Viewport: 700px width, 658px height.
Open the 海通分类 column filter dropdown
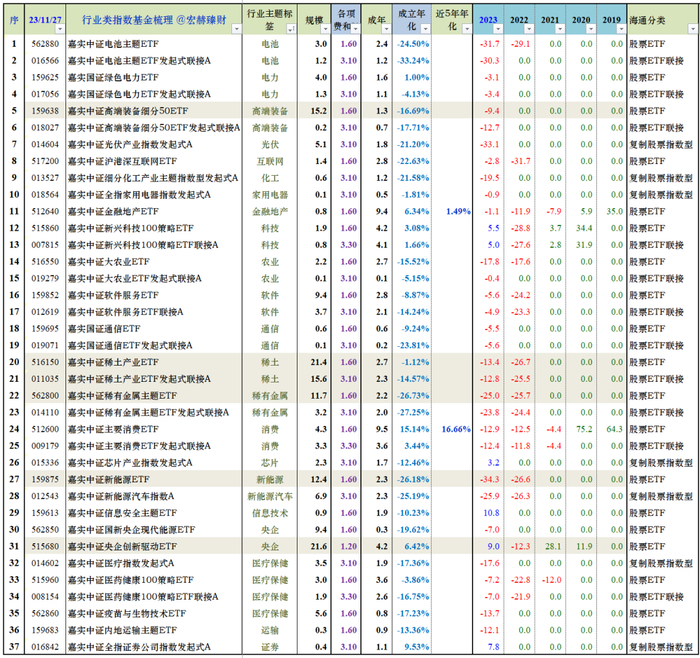[693, 29]
